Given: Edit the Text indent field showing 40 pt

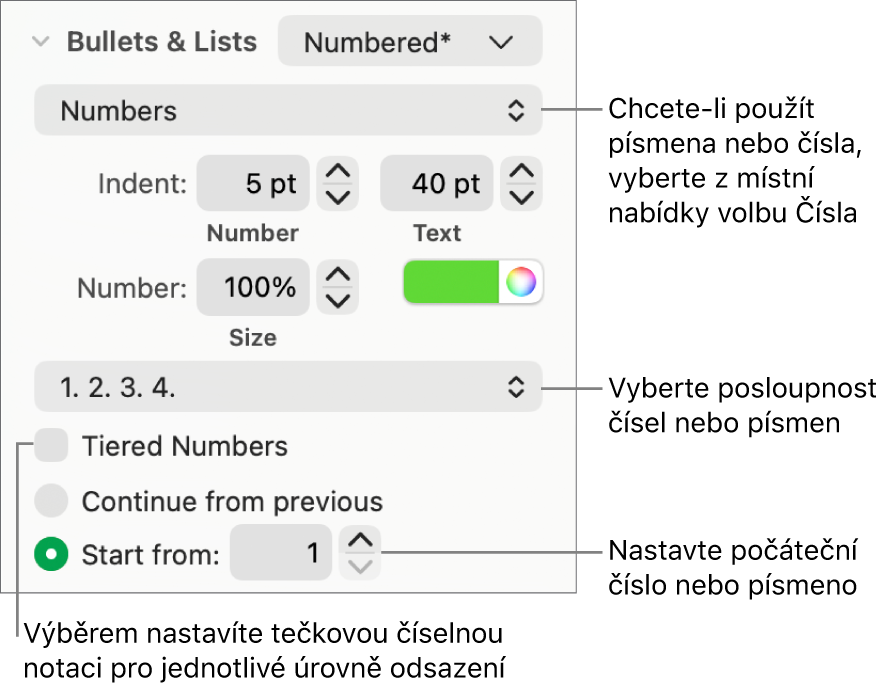Looking at the screenshot, I should pos(437,184).
